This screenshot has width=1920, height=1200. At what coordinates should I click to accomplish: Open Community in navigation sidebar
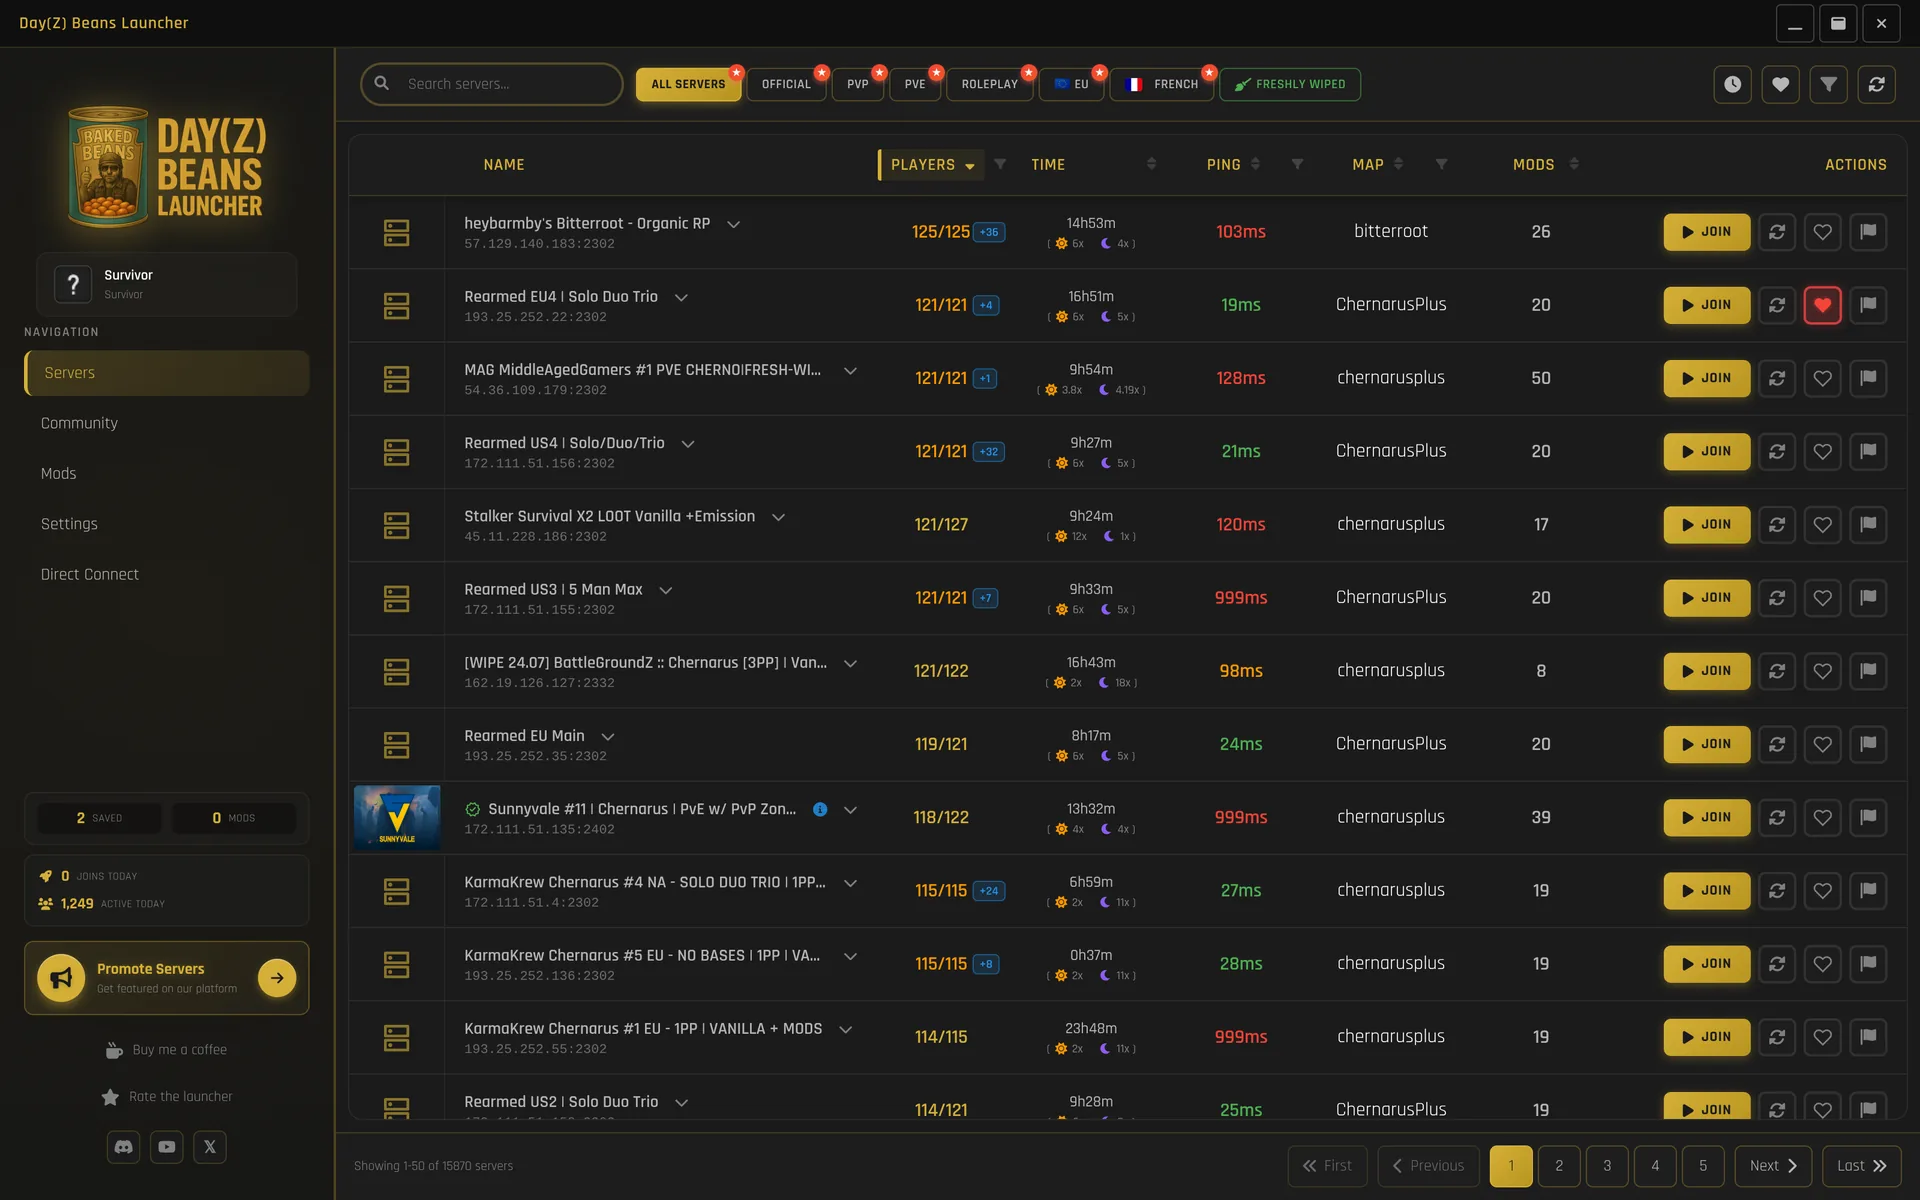(x=79, y=423)
